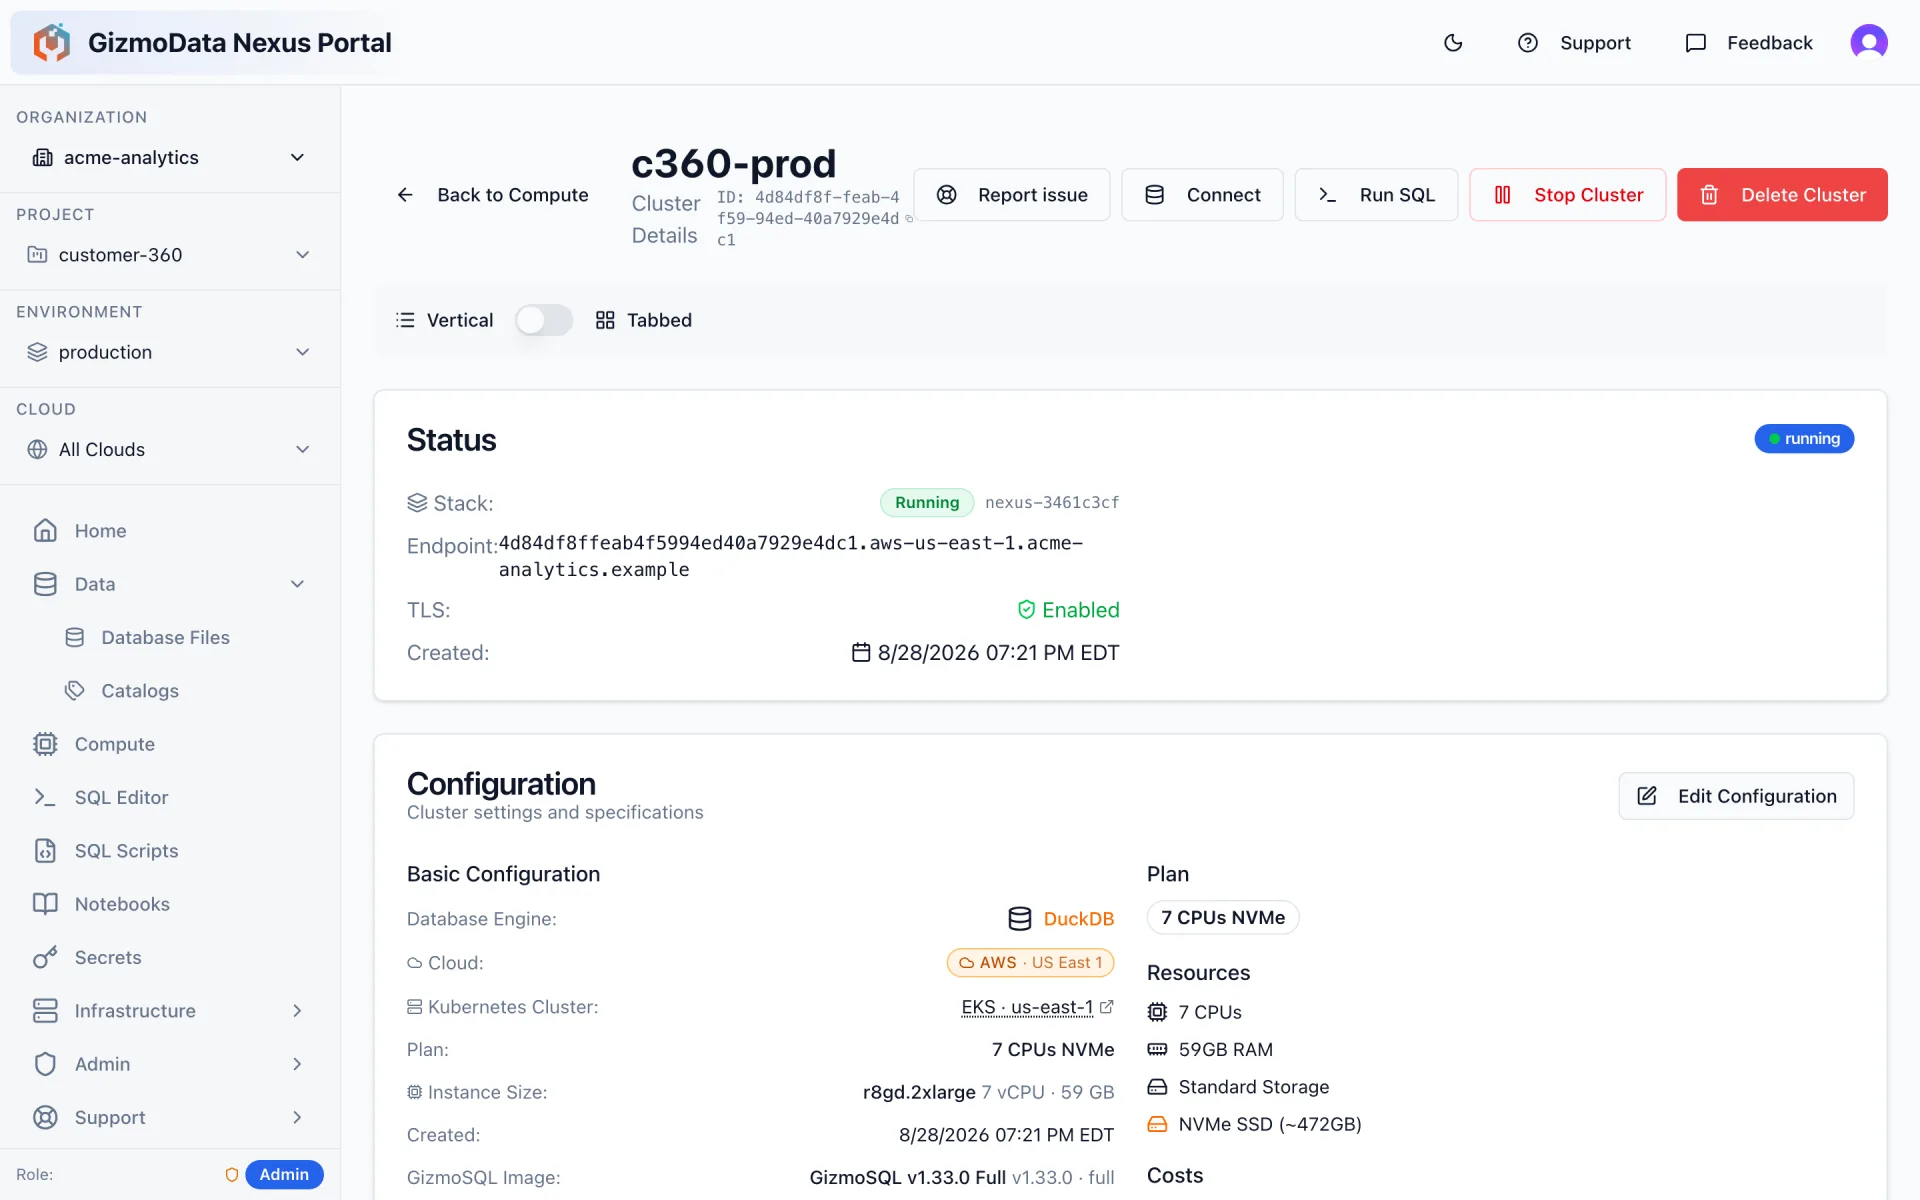Expand the Infrastructure submenu chevron
1920x1200 pixels.
[x=297, y=1011]
